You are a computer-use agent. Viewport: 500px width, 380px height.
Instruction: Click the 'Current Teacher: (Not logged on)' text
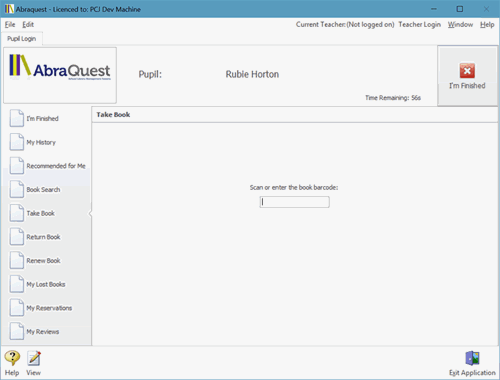pos(345,24)
